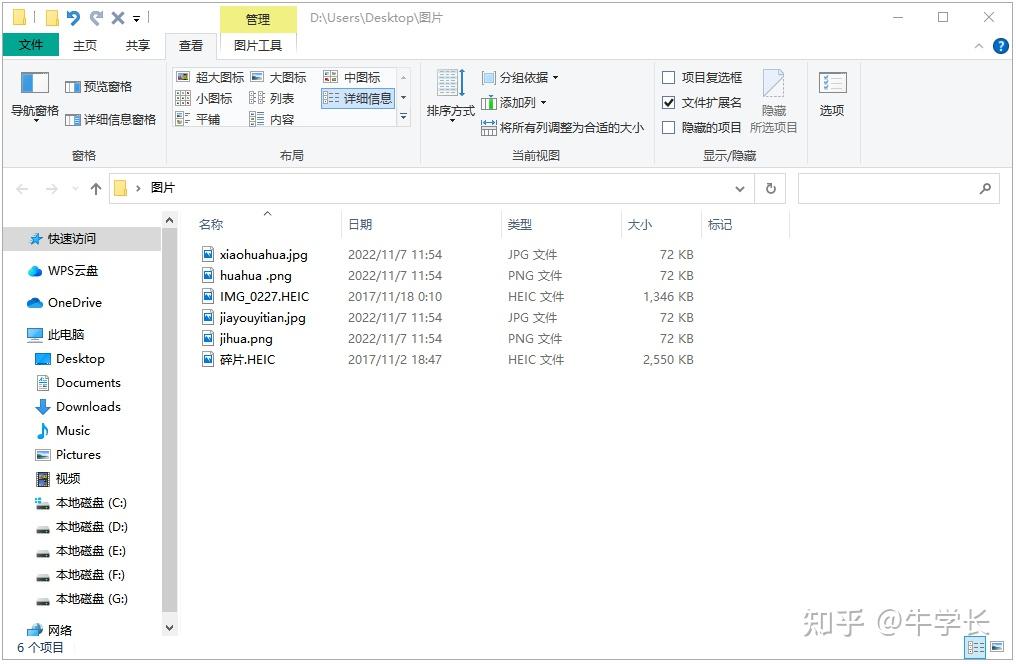
Task: Select the 列表 layout icon
Action: click(270, 98)
